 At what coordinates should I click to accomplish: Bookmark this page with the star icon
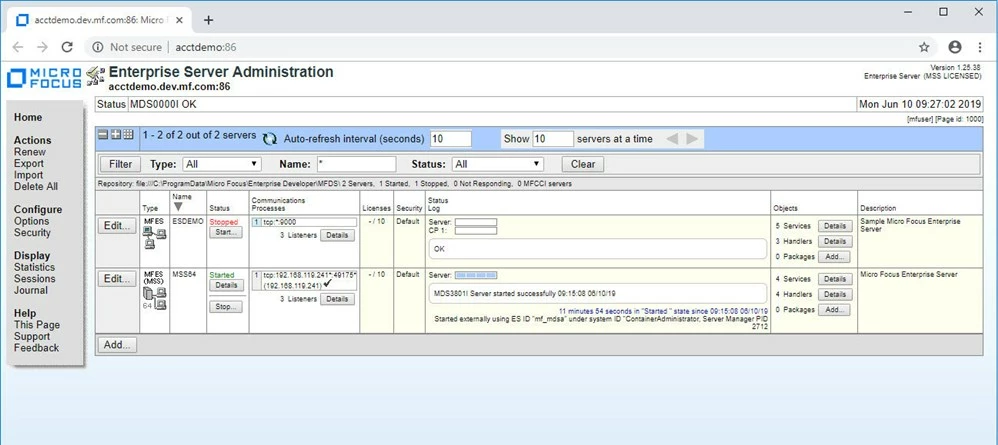point(924,47)
